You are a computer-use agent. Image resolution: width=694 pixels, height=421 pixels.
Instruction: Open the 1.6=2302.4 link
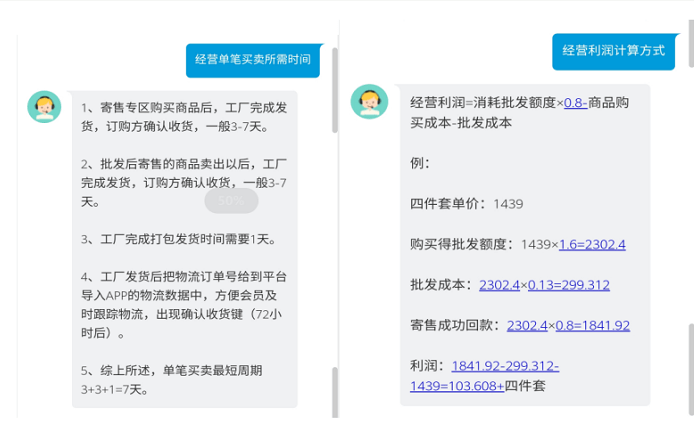(x=592, y=244)
